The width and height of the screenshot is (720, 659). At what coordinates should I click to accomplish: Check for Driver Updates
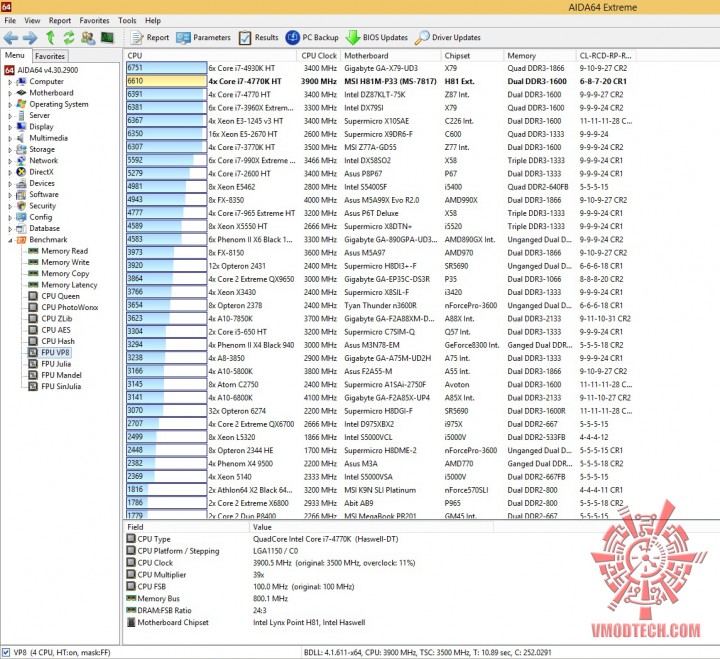448,38
